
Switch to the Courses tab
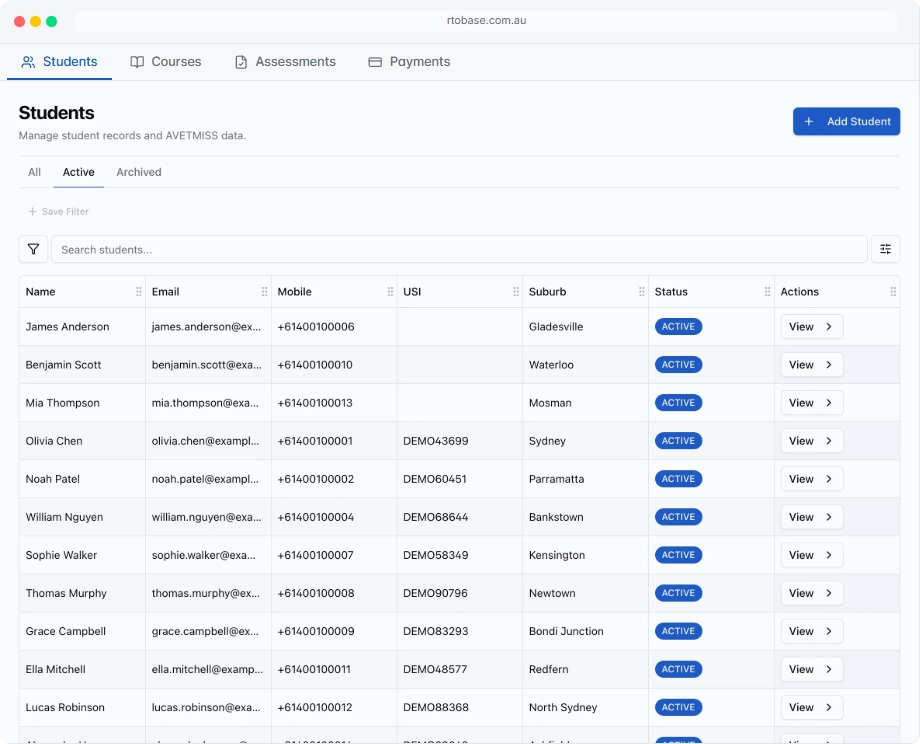click(x=165, y=62)
